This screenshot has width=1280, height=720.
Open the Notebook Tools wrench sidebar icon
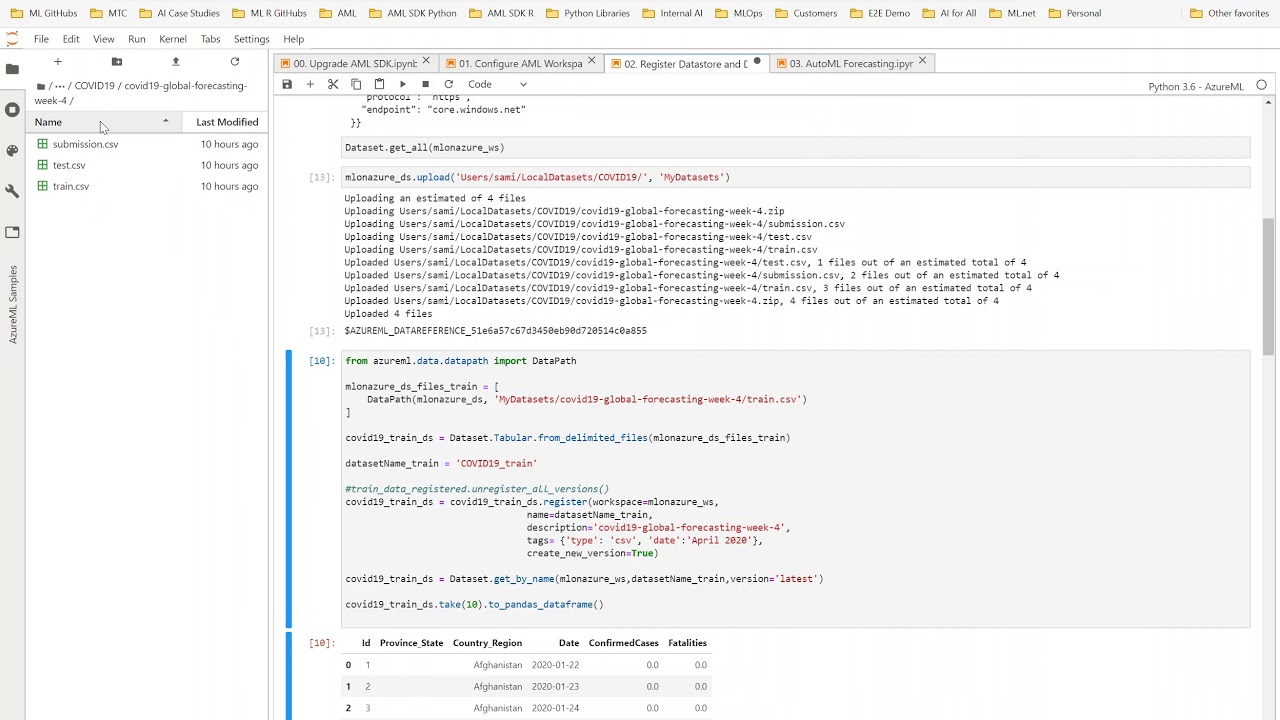coord(12,190)
